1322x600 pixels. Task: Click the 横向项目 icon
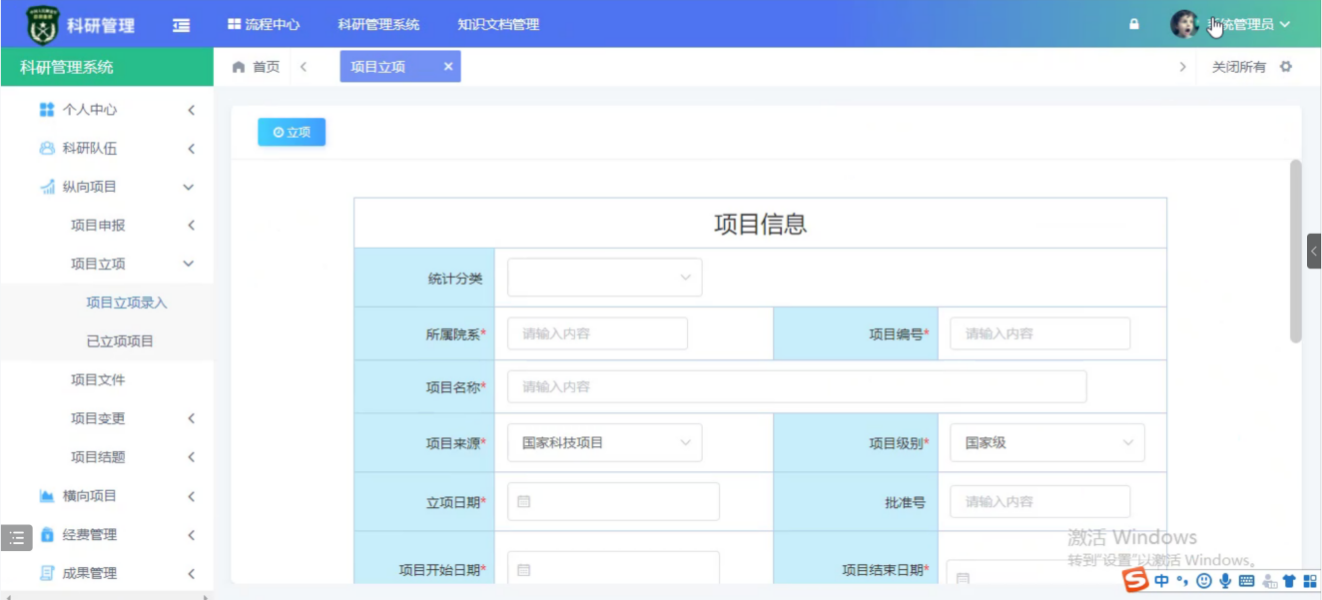pos(47,496)
